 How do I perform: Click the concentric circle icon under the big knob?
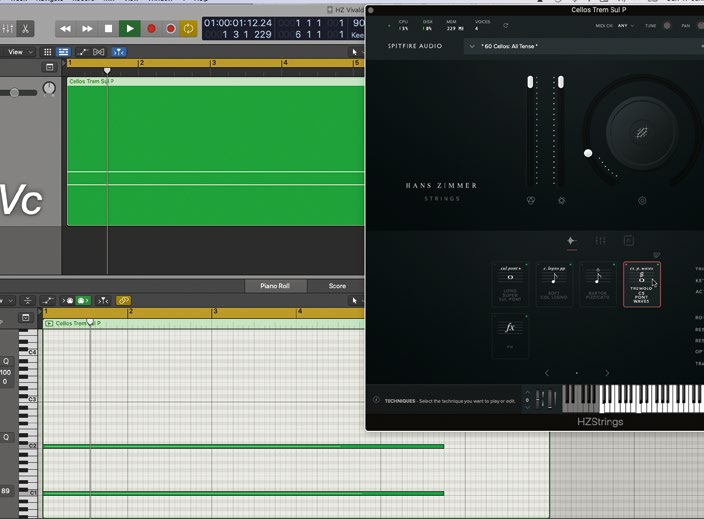pyautogui.click(x=642, y=201)
